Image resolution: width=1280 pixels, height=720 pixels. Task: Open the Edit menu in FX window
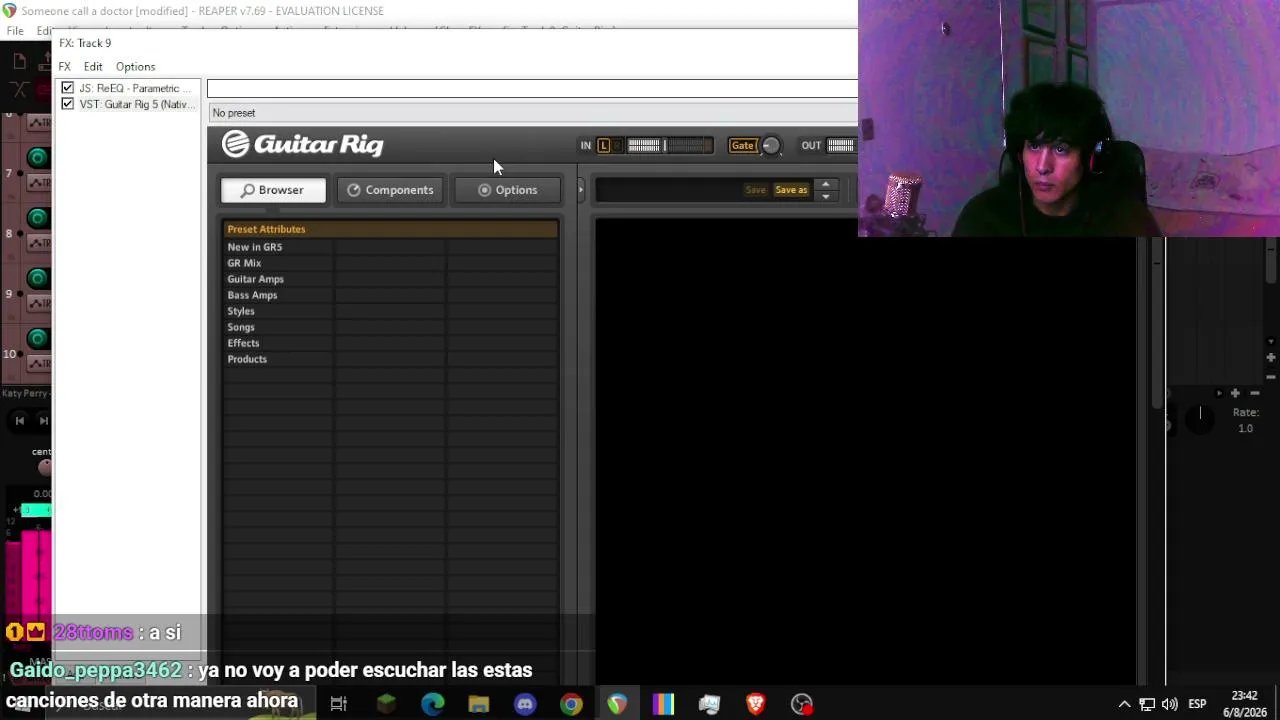[x=93, y=67]
